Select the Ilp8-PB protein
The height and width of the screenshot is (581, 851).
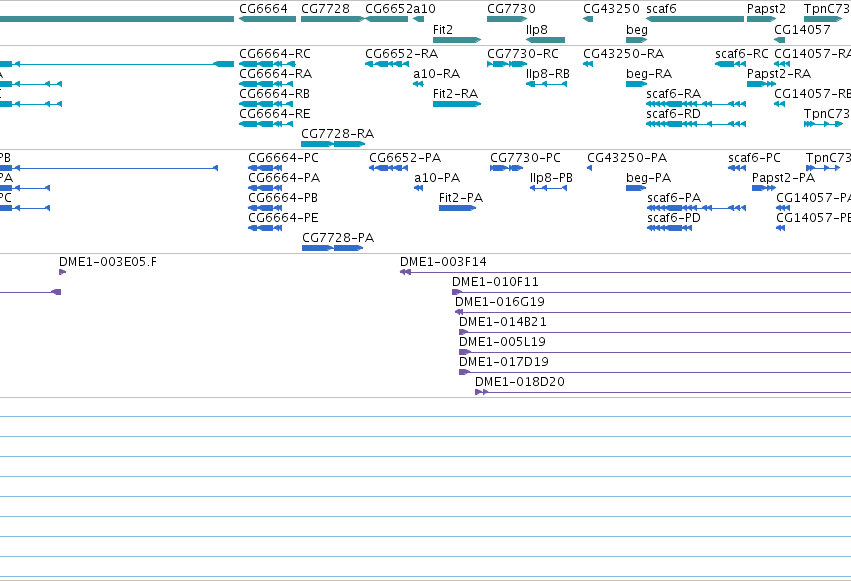point(548,188)
